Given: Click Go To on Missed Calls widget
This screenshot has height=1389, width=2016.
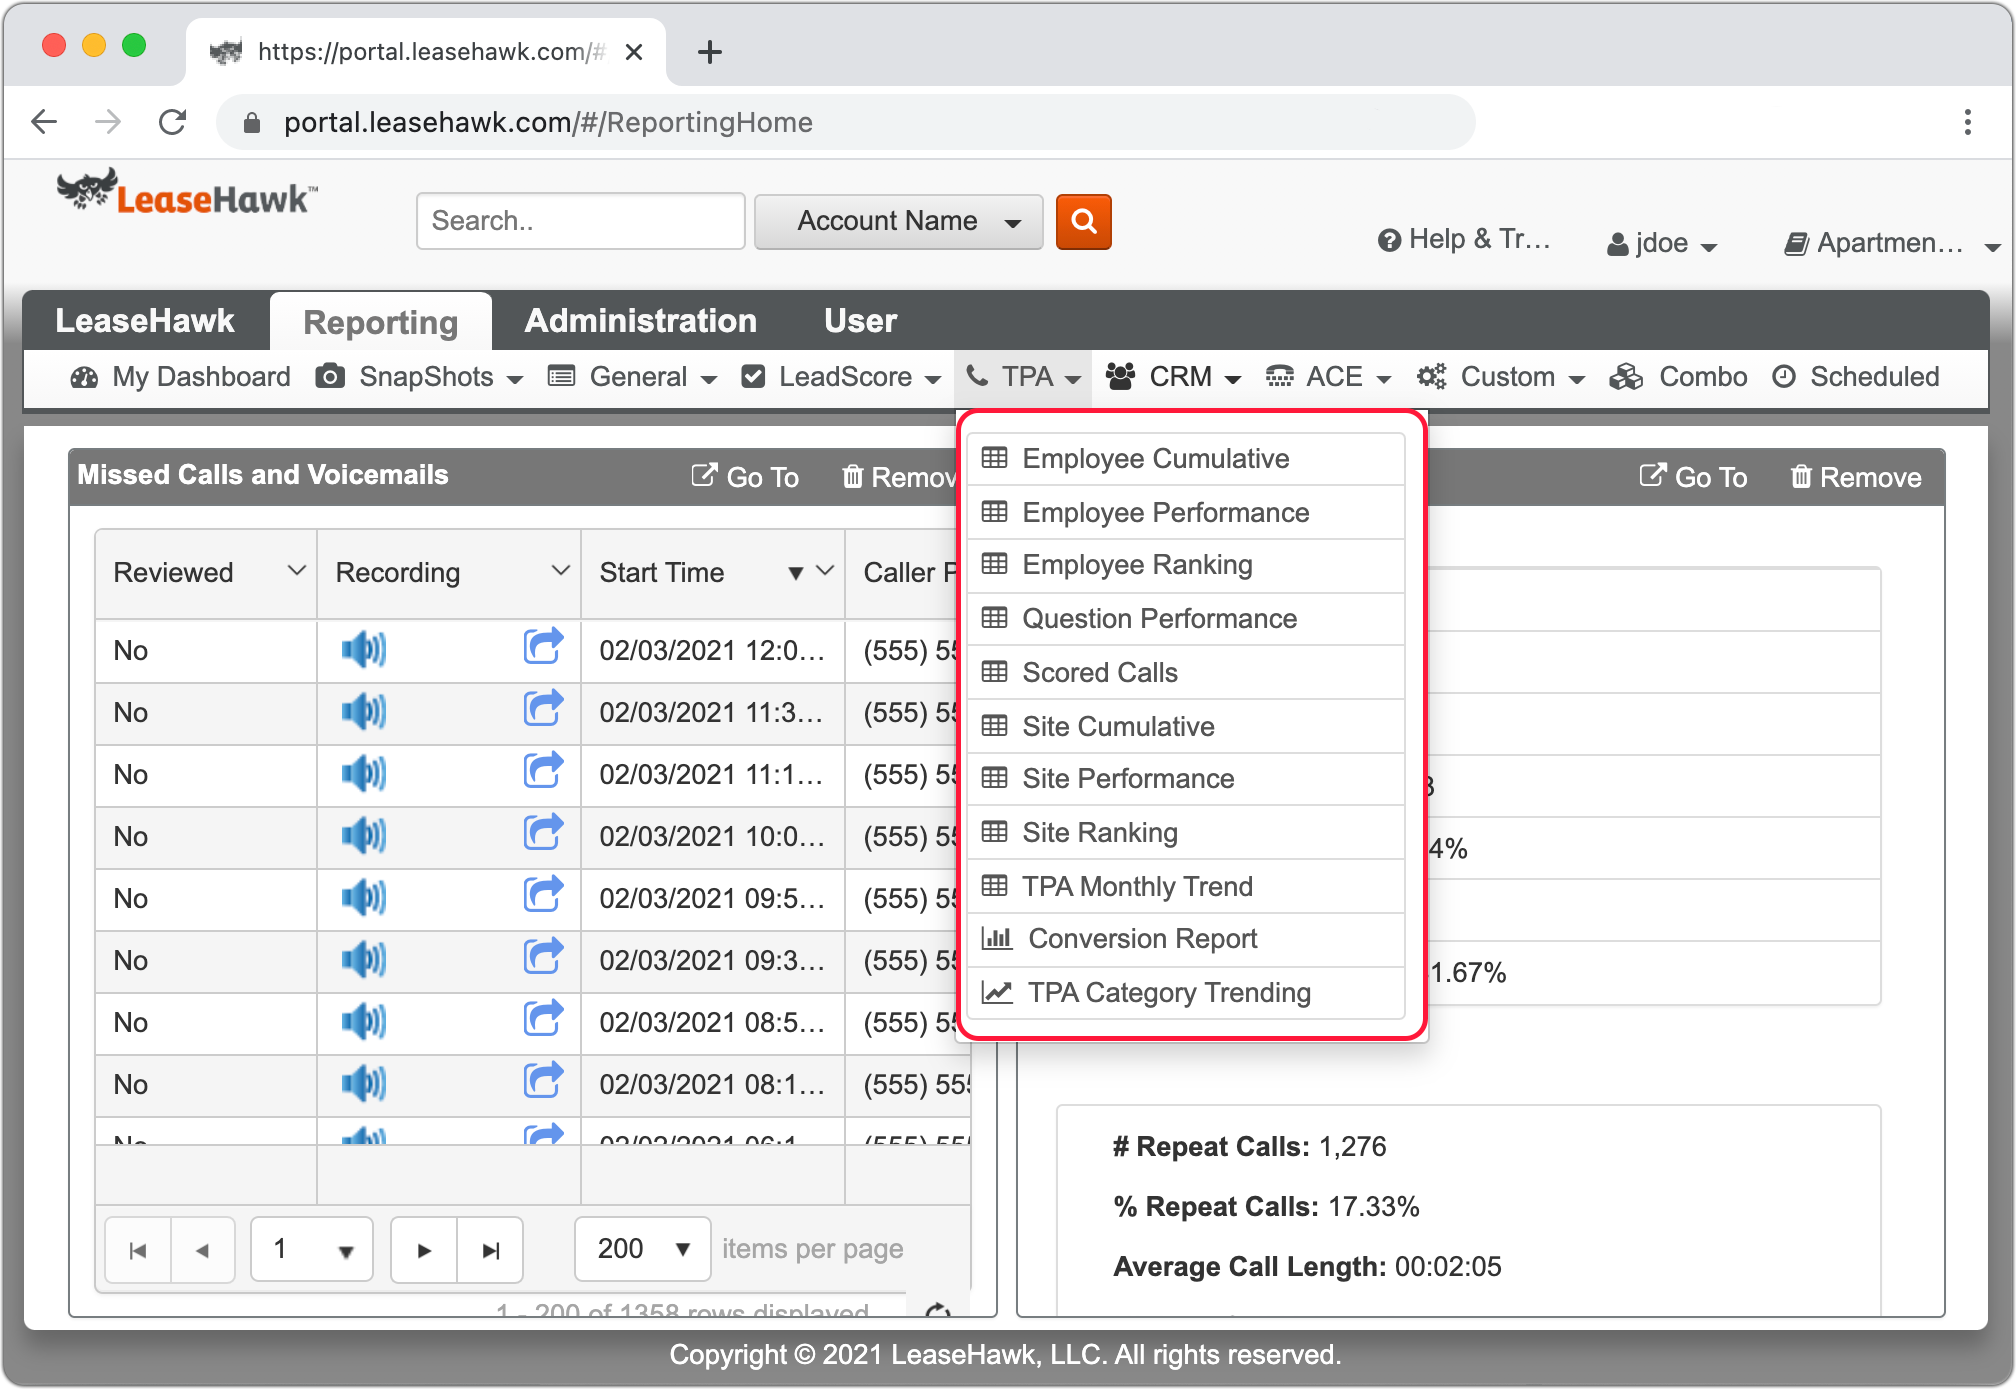Looking at the screenshot, I should (745, 477).
